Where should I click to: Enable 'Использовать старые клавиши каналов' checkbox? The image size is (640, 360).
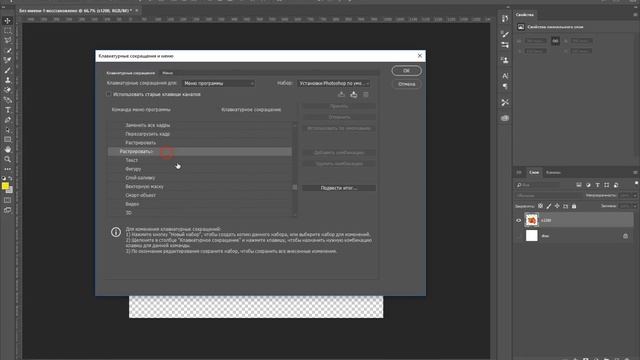(x=109, y=94)
